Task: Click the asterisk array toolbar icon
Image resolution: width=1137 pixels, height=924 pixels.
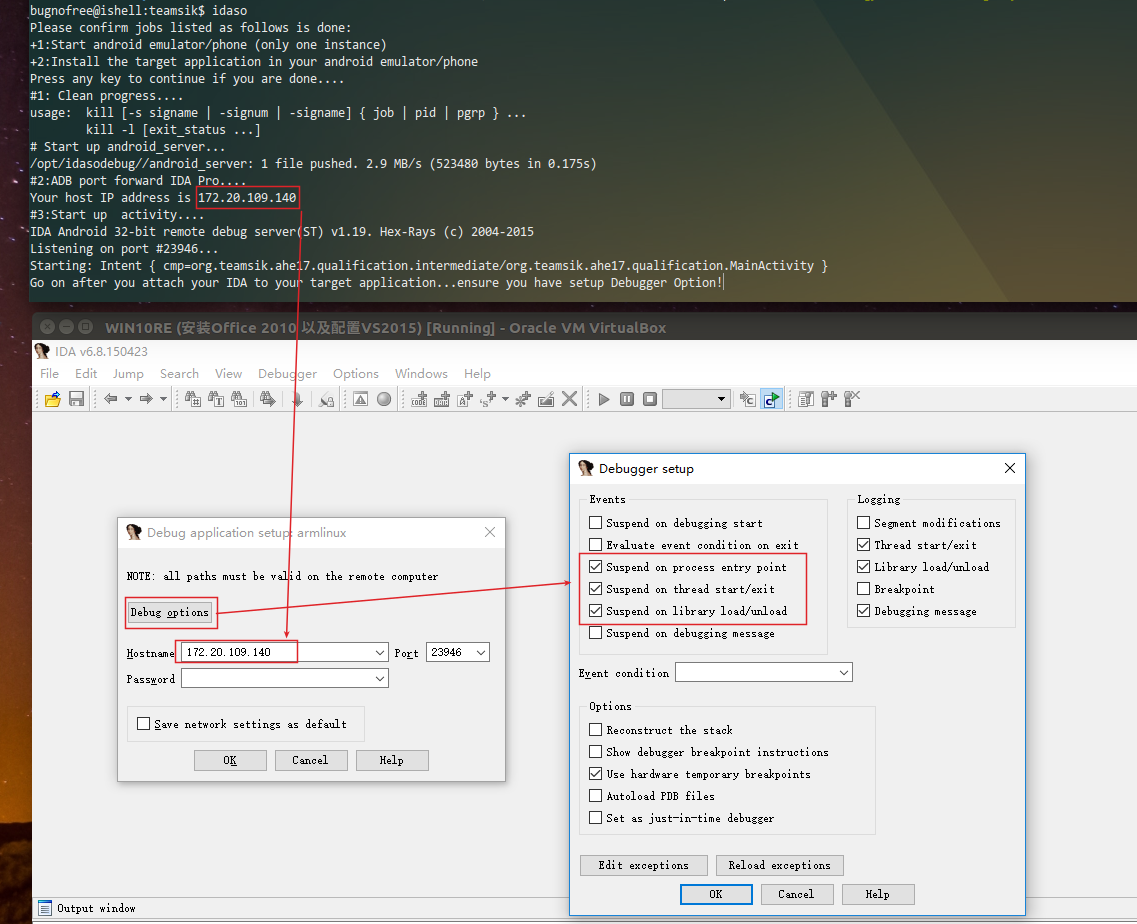Action: 522,399
